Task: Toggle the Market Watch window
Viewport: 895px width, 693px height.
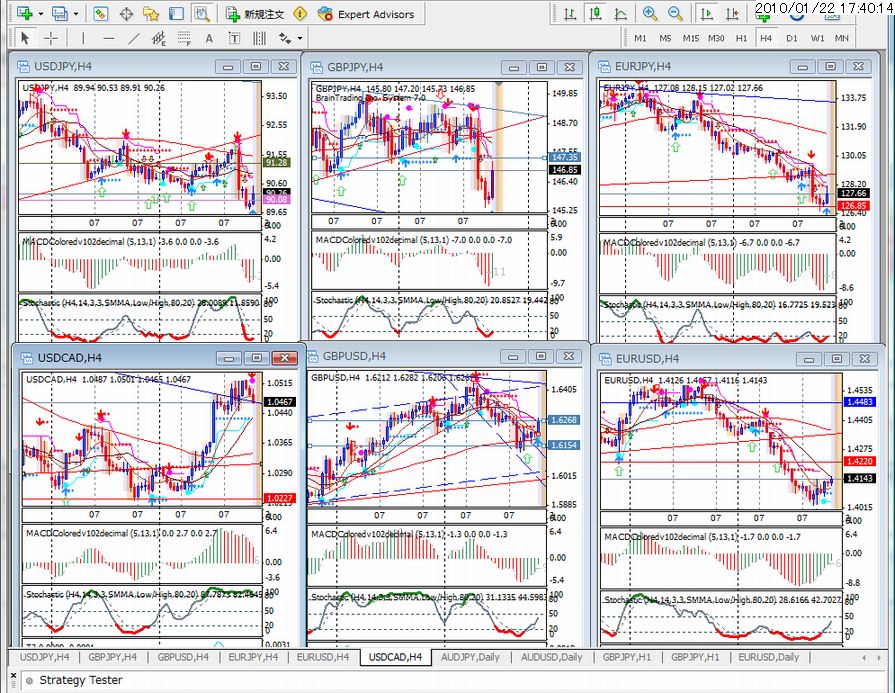Action: [x=100, y=14]
